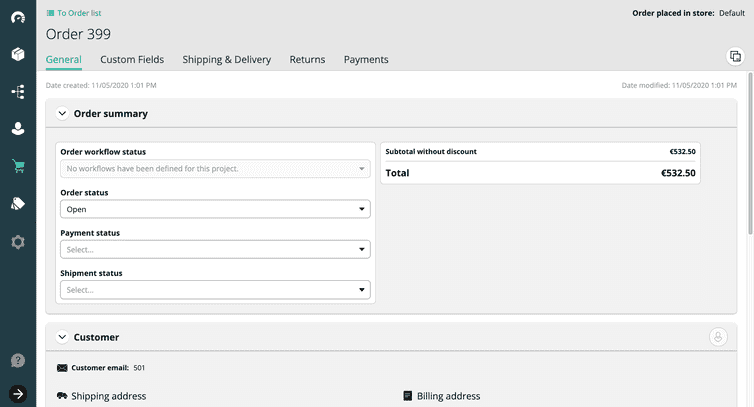Screen dimensions: 754x407
Task: Expand sidebar with the arrow button
Action: [18, 393]
